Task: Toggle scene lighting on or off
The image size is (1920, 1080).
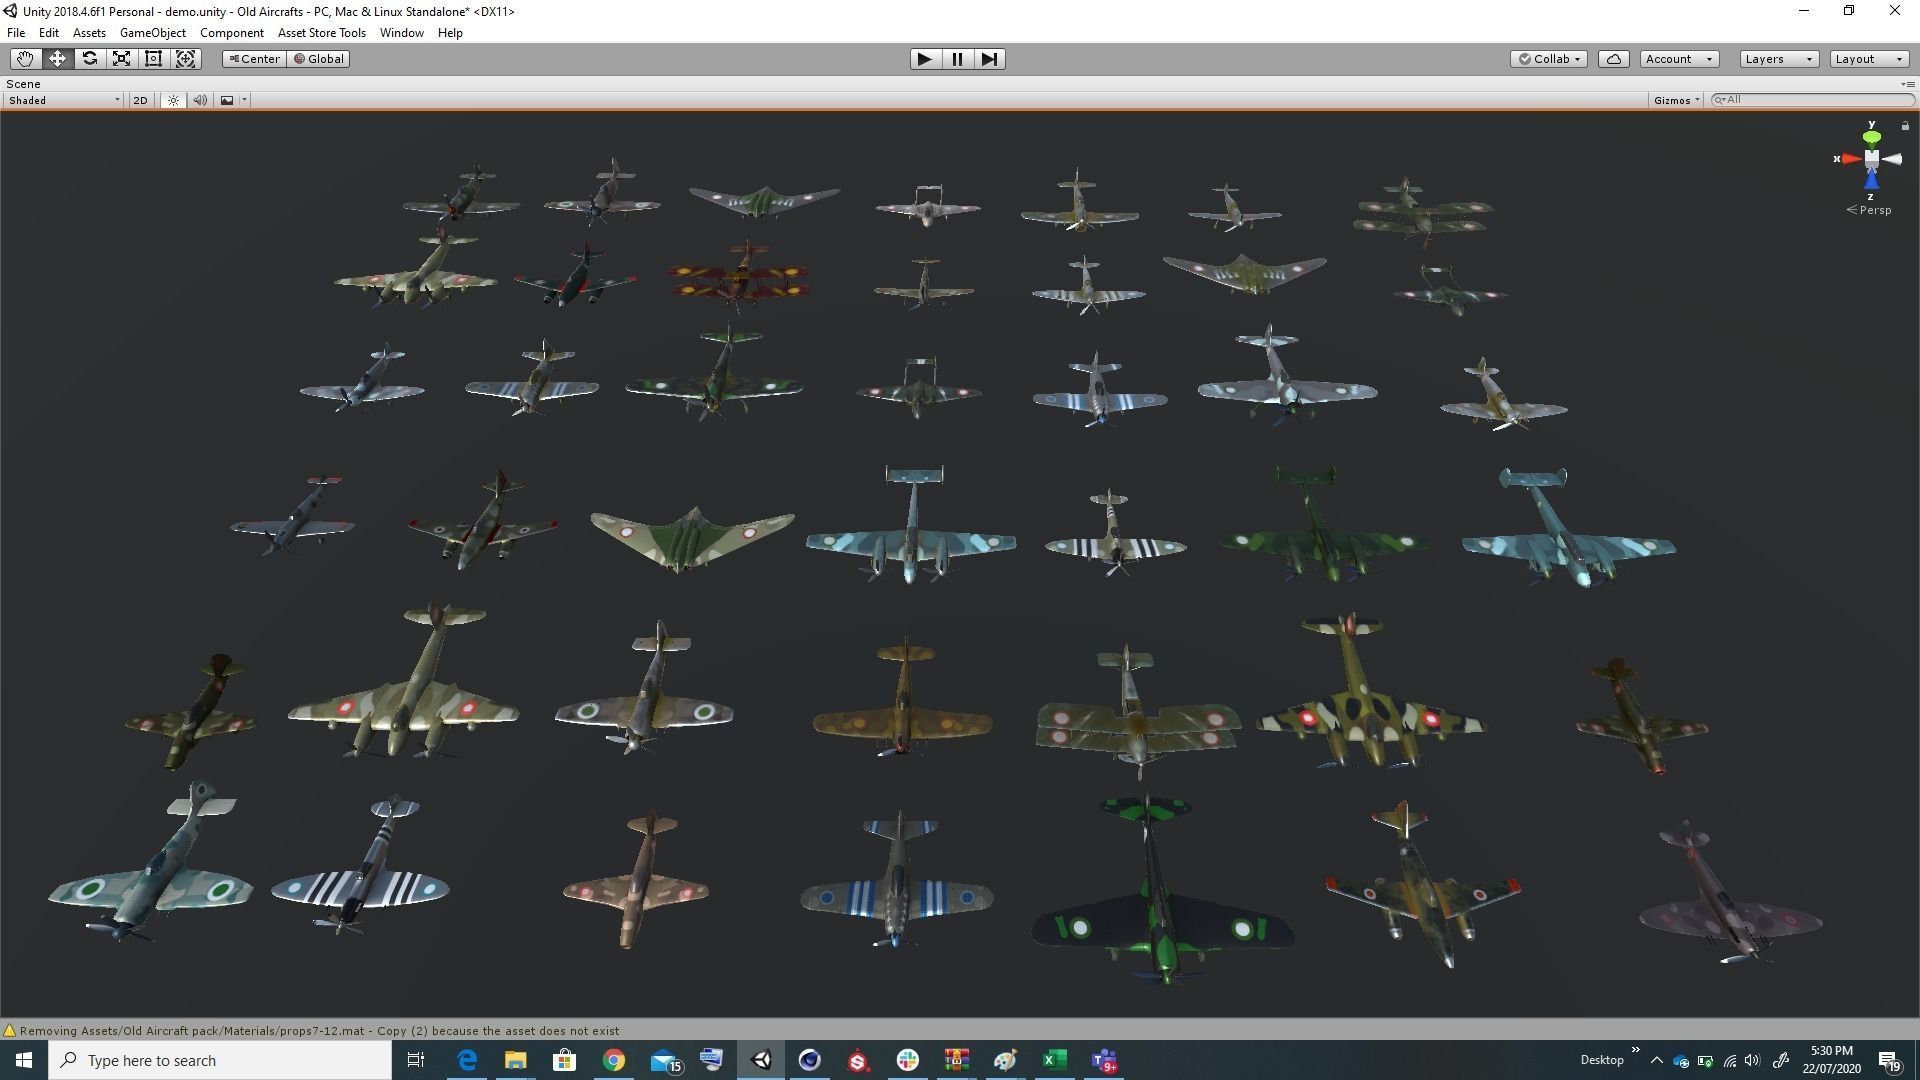Action: pyautogui.click(x=173, y=100)
